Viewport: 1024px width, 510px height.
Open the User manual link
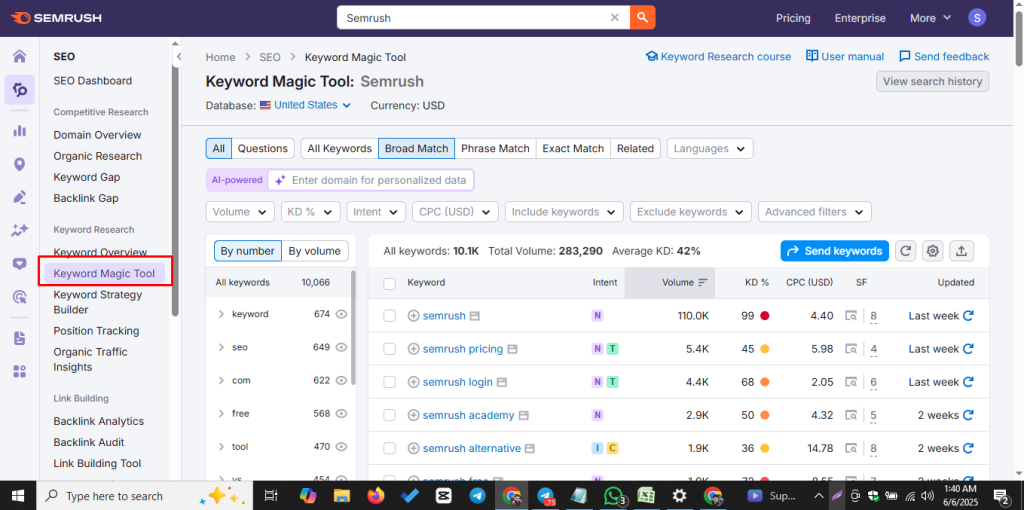pos(845,57)
